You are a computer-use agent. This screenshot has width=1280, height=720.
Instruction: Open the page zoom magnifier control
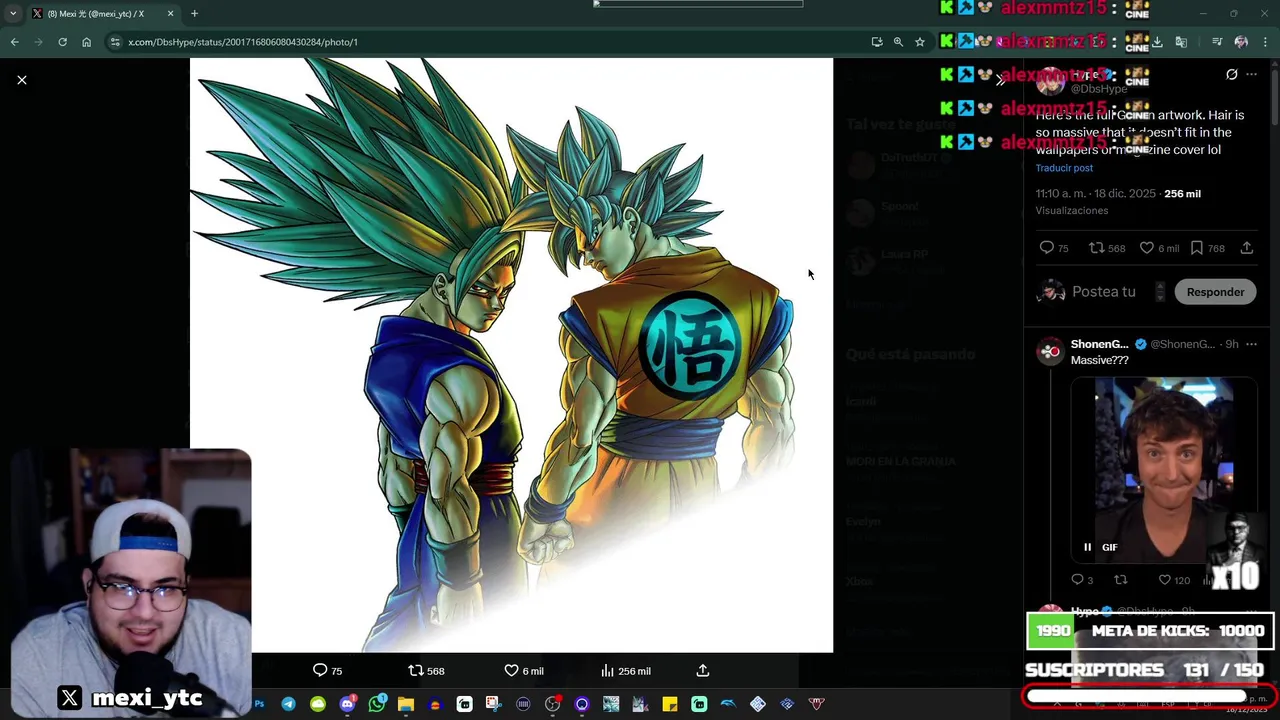coord(898,42)
